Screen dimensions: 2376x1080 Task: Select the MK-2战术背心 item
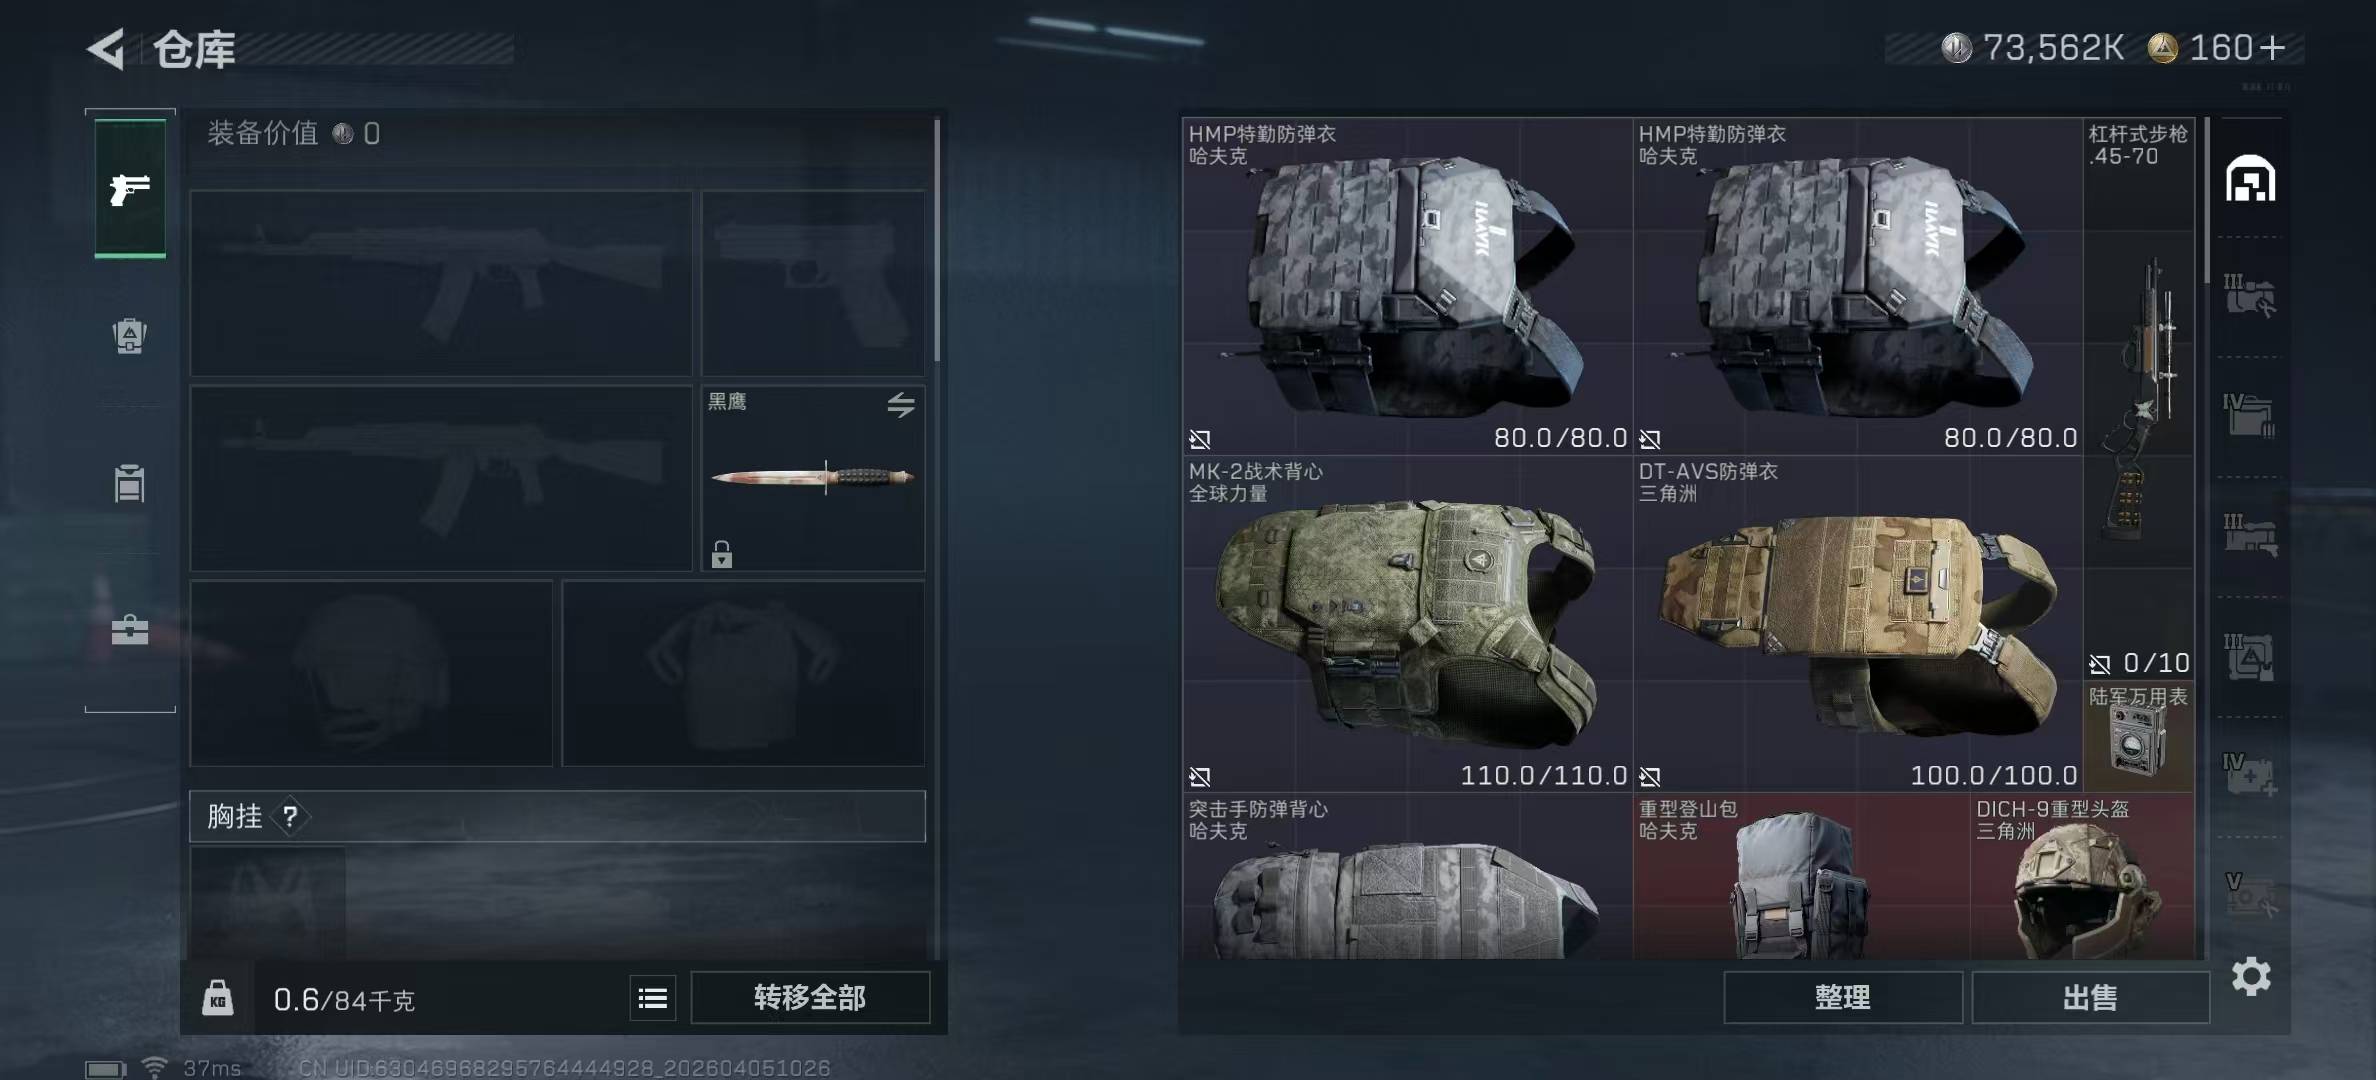tap(1407, 624)
